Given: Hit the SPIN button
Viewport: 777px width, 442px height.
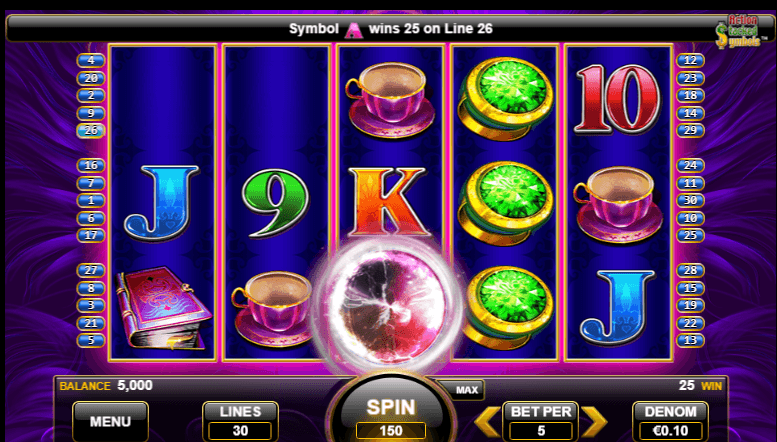Looking at the screenshot, I should (390, 412).
